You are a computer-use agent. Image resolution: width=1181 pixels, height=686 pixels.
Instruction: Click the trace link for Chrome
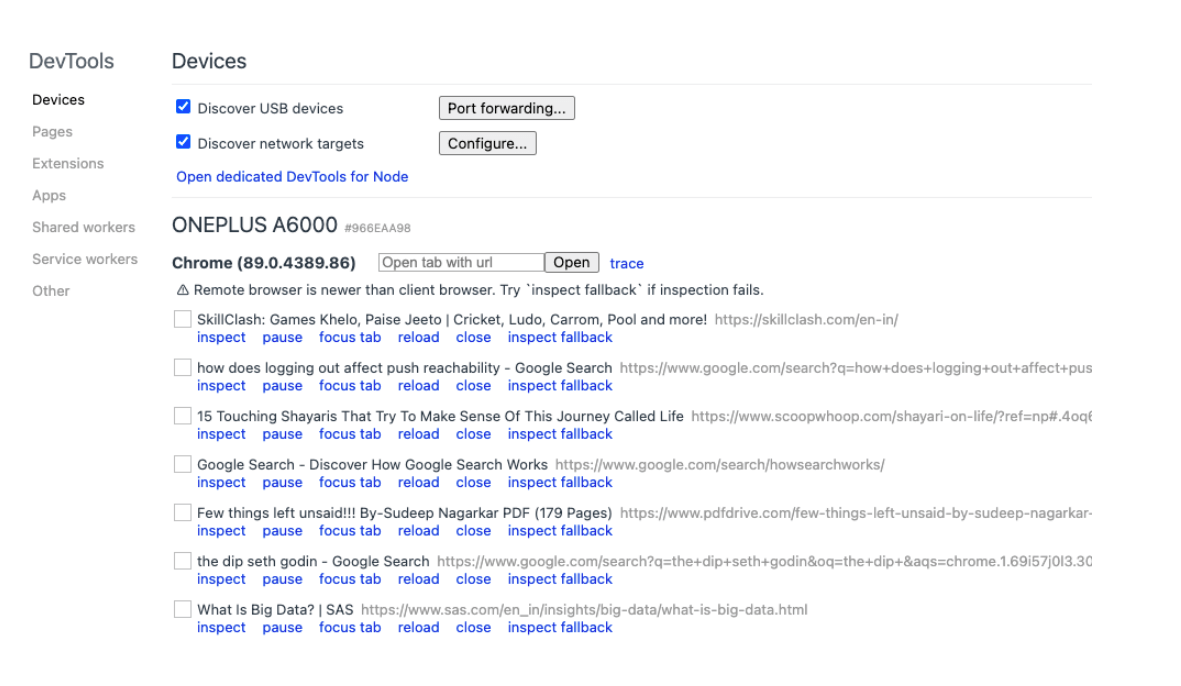[627, 264]
